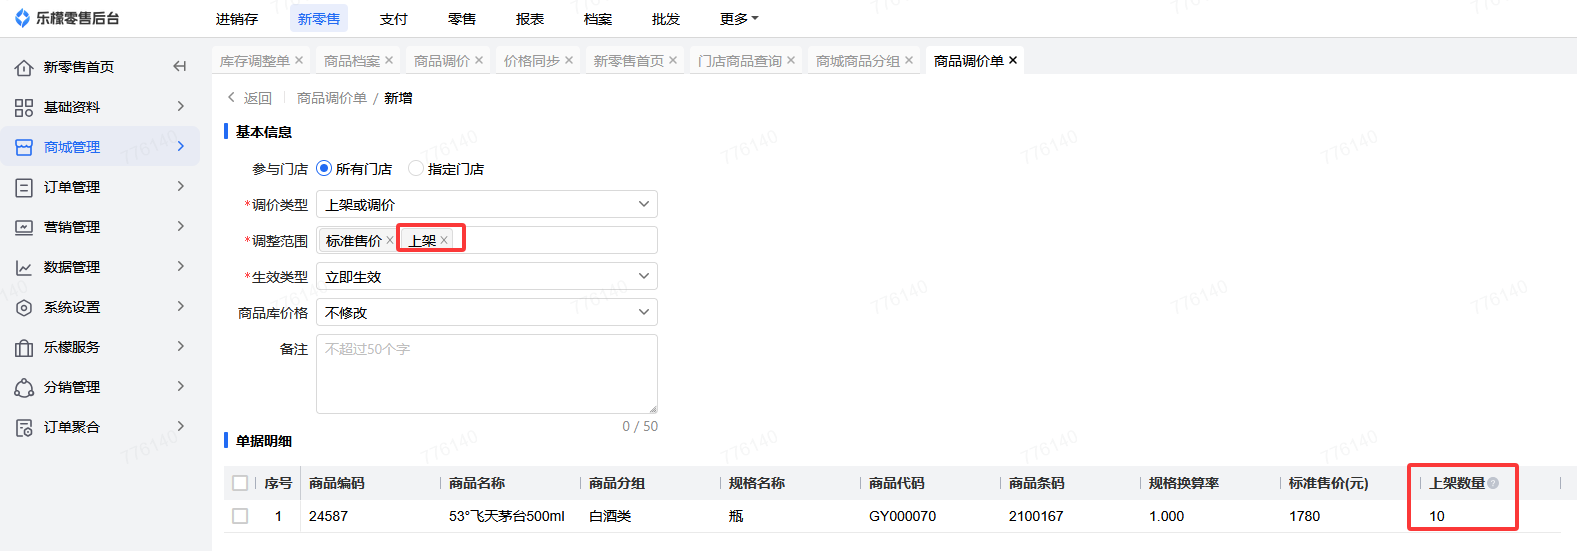The image size is (1577, 551).
Task: Click the 营销管理 icon
Action: [24, 227]
